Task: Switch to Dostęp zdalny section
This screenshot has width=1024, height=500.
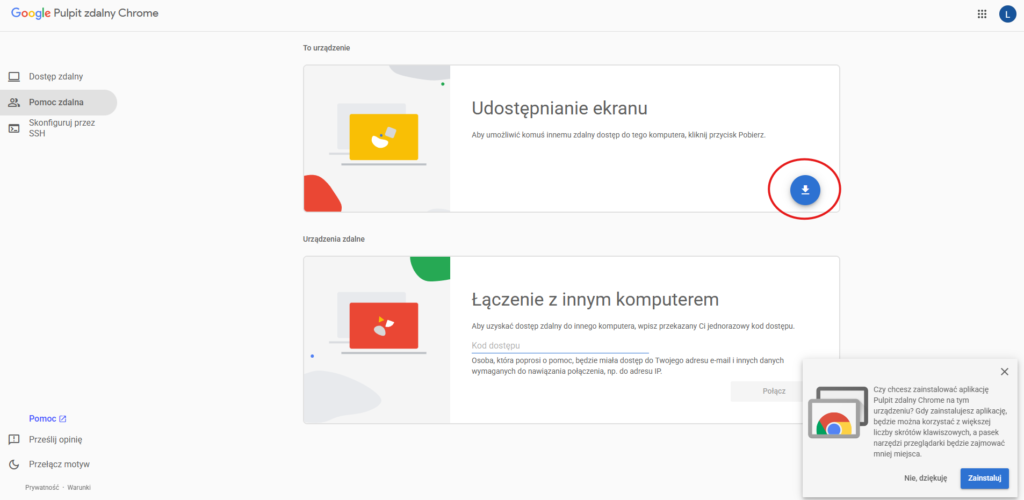Action: [x=58, y=76]
